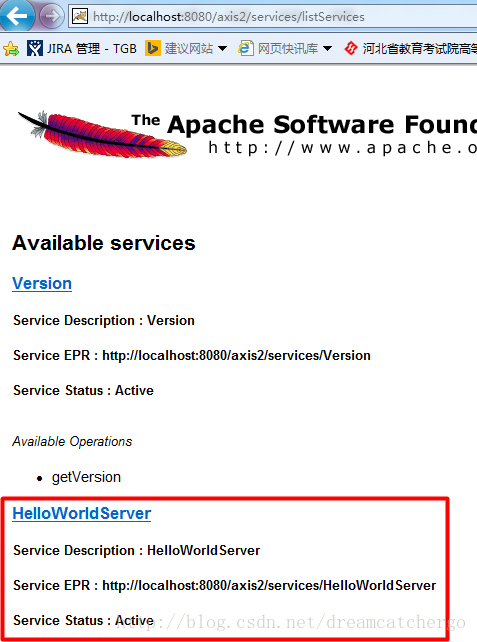Click the HelloWorldServer Service EPR text
This screenshot has width=477, height=642.
tap(225, 585)
